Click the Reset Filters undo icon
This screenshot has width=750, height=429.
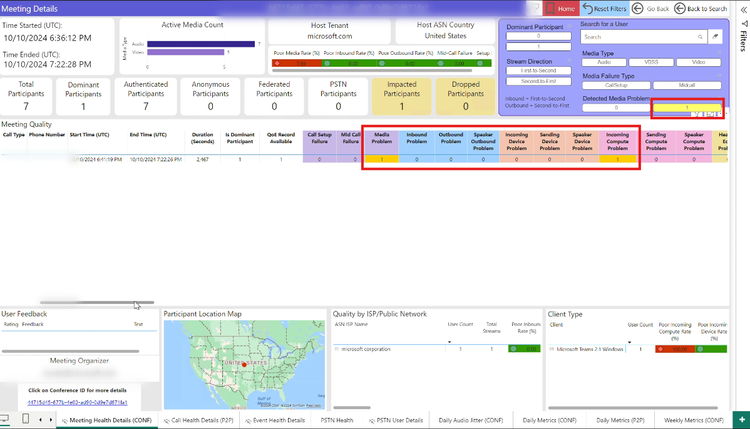587,8
